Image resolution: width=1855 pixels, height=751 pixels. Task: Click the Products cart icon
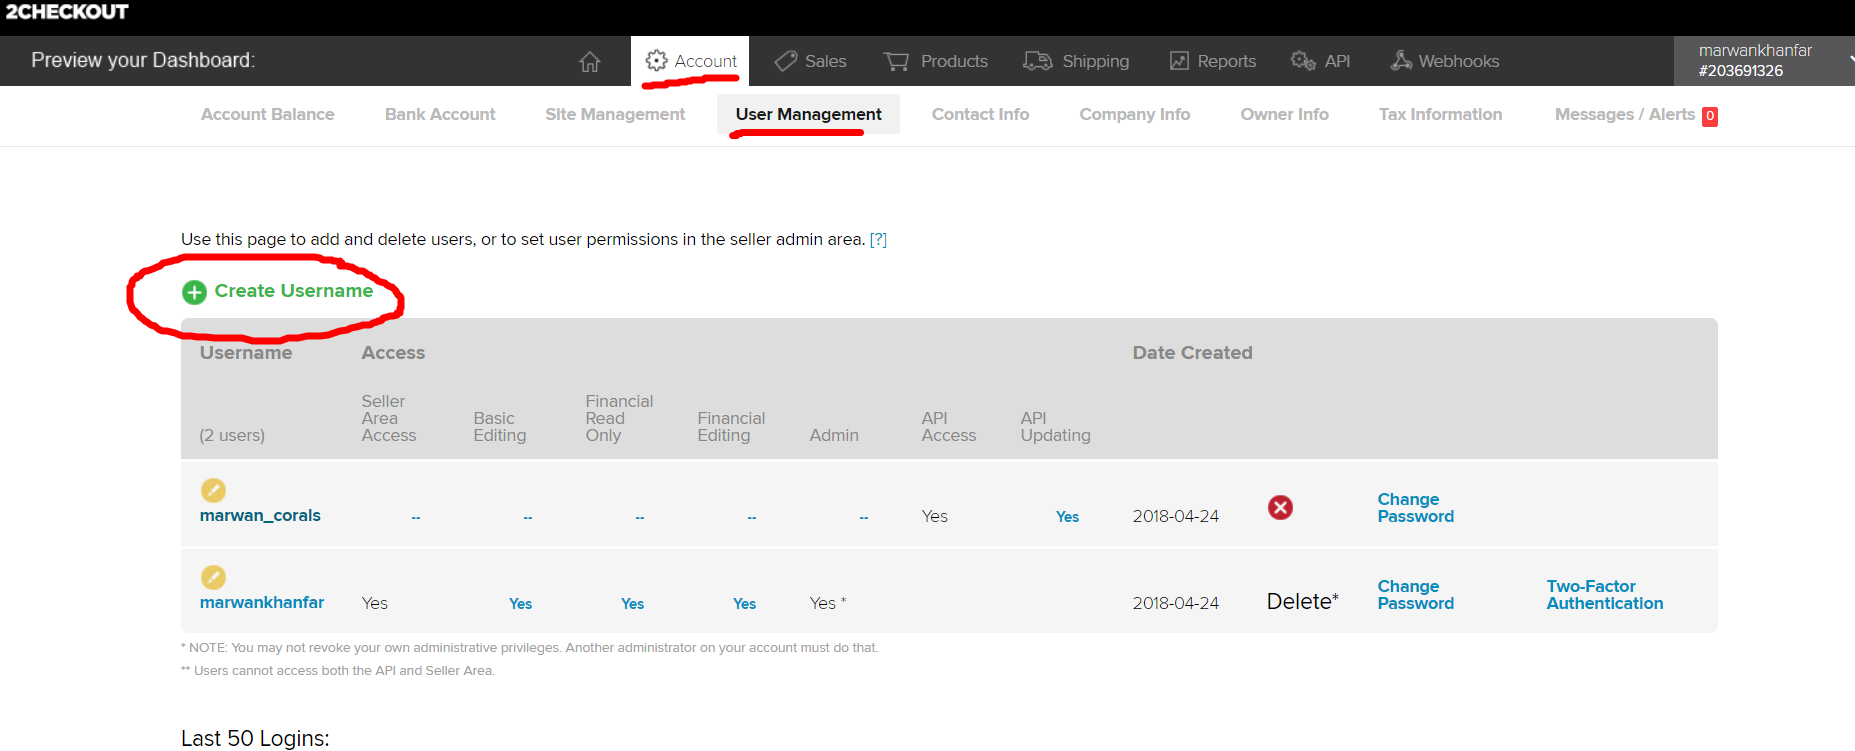(896, 61)
